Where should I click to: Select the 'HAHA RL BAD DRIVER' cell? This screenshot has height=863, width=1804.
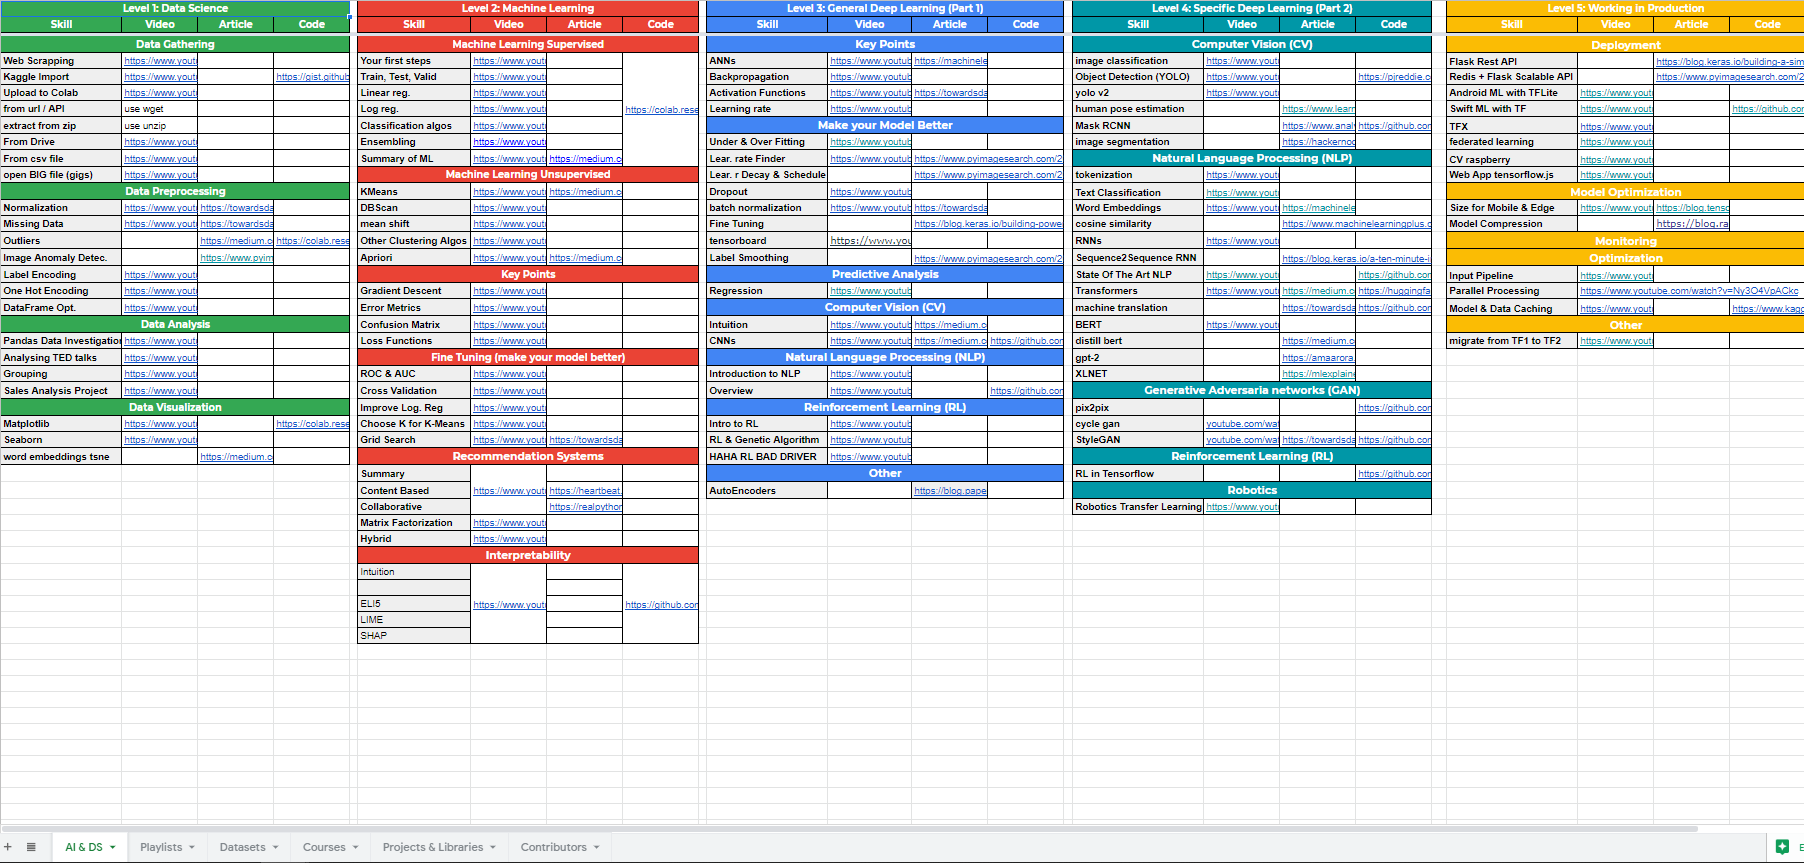(x=767, y=457)
